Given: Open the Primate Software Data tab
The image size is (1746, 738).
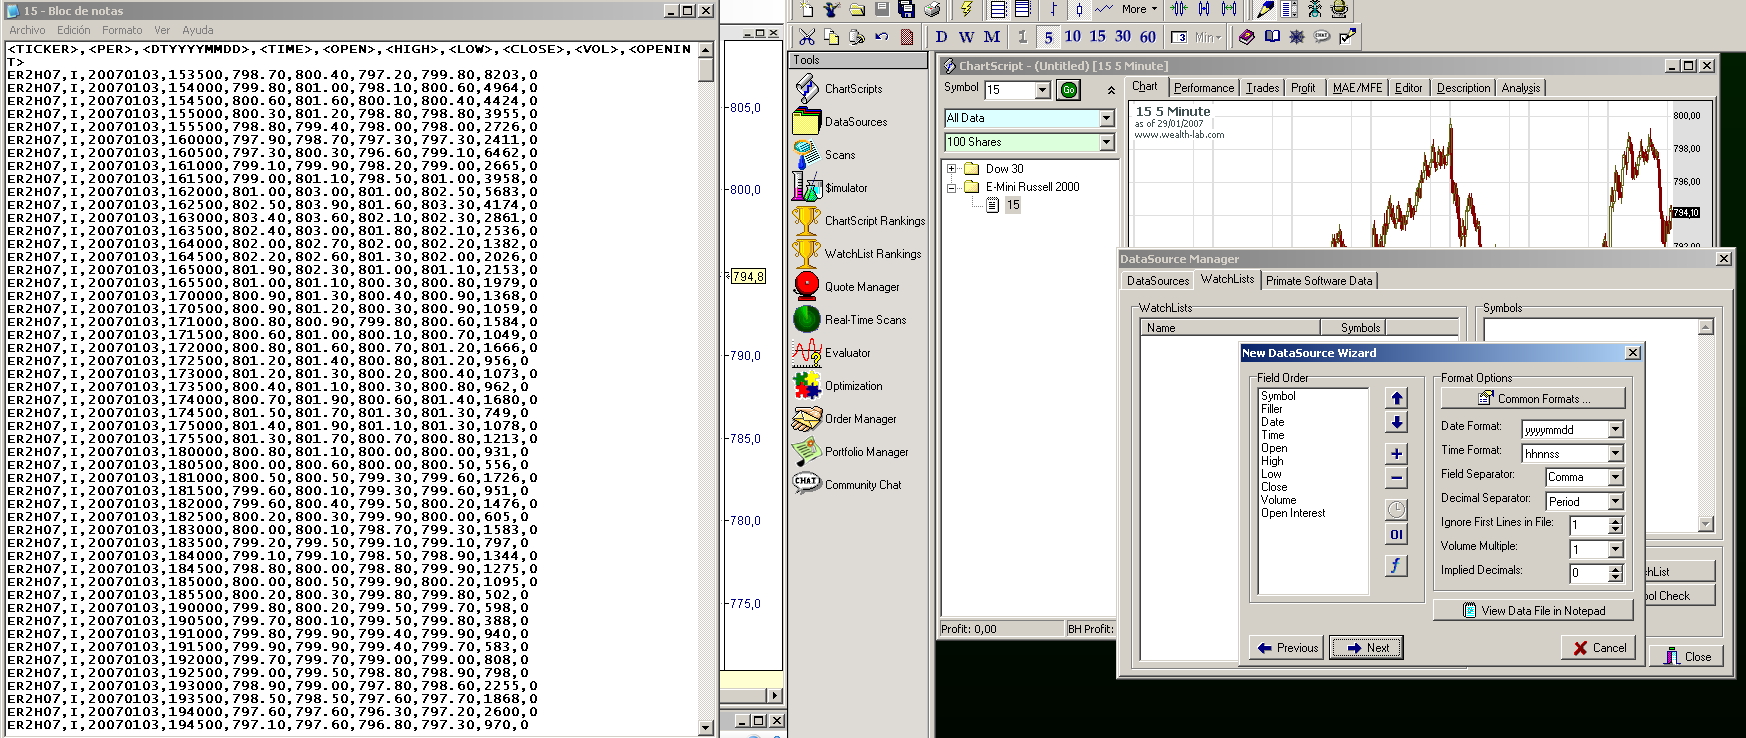Looking at the screenshot, I should 1319,281.
